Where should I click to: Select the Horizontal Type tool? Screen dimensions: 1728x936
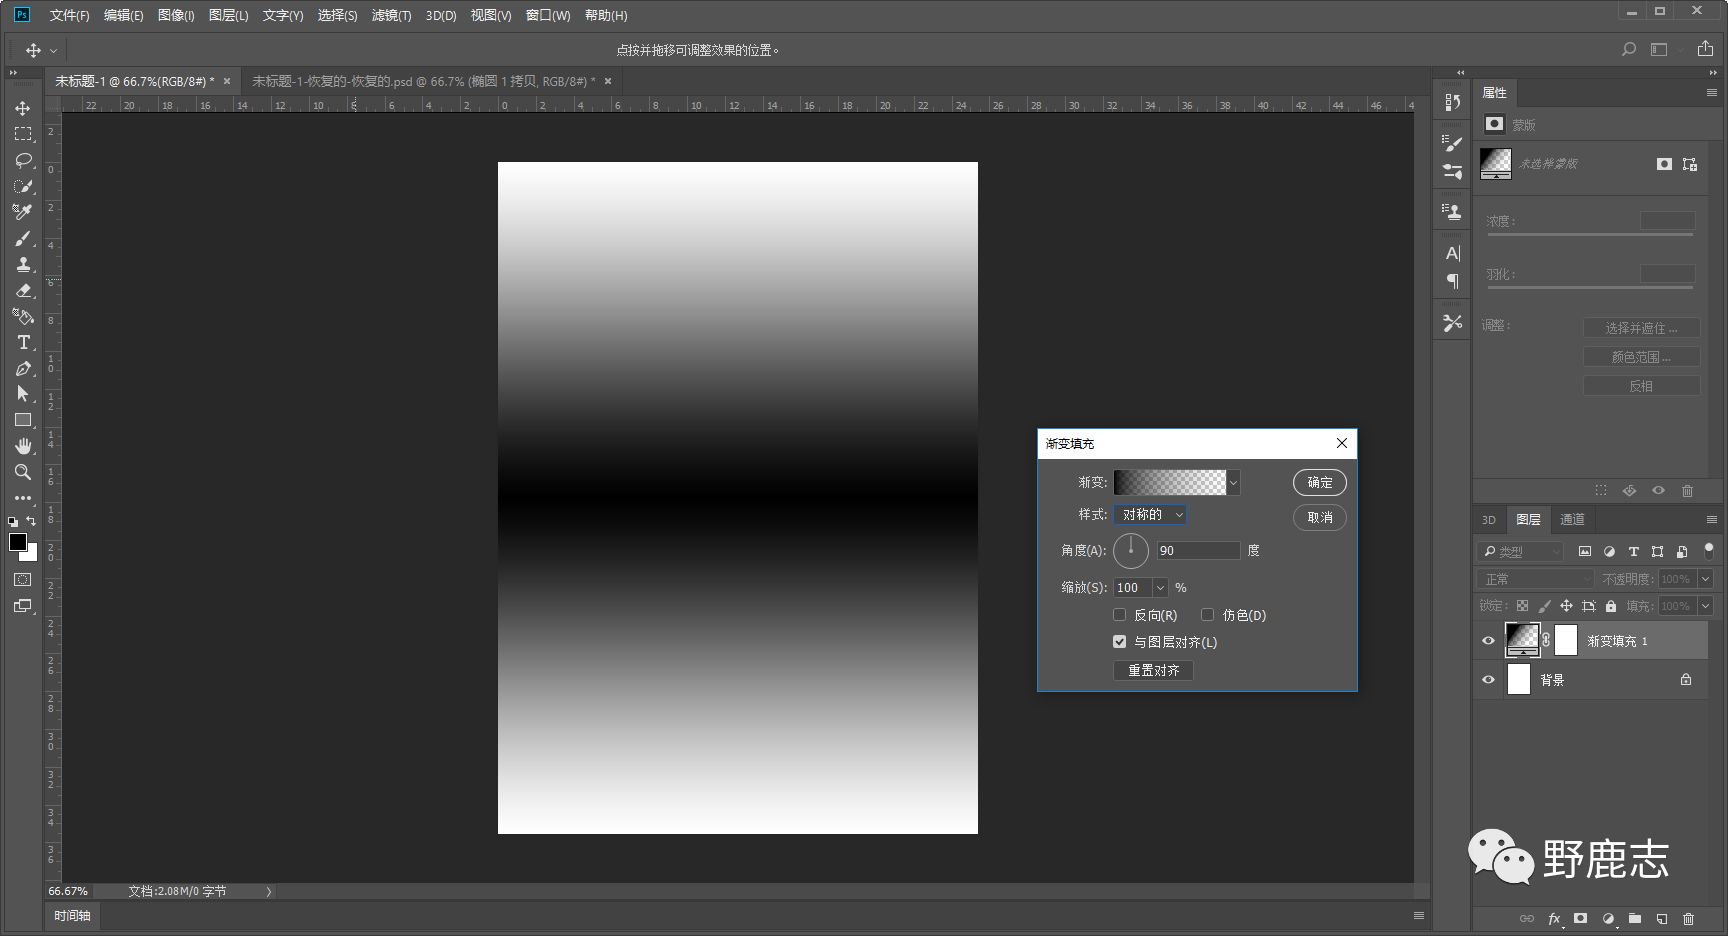[x=23, y=342]
